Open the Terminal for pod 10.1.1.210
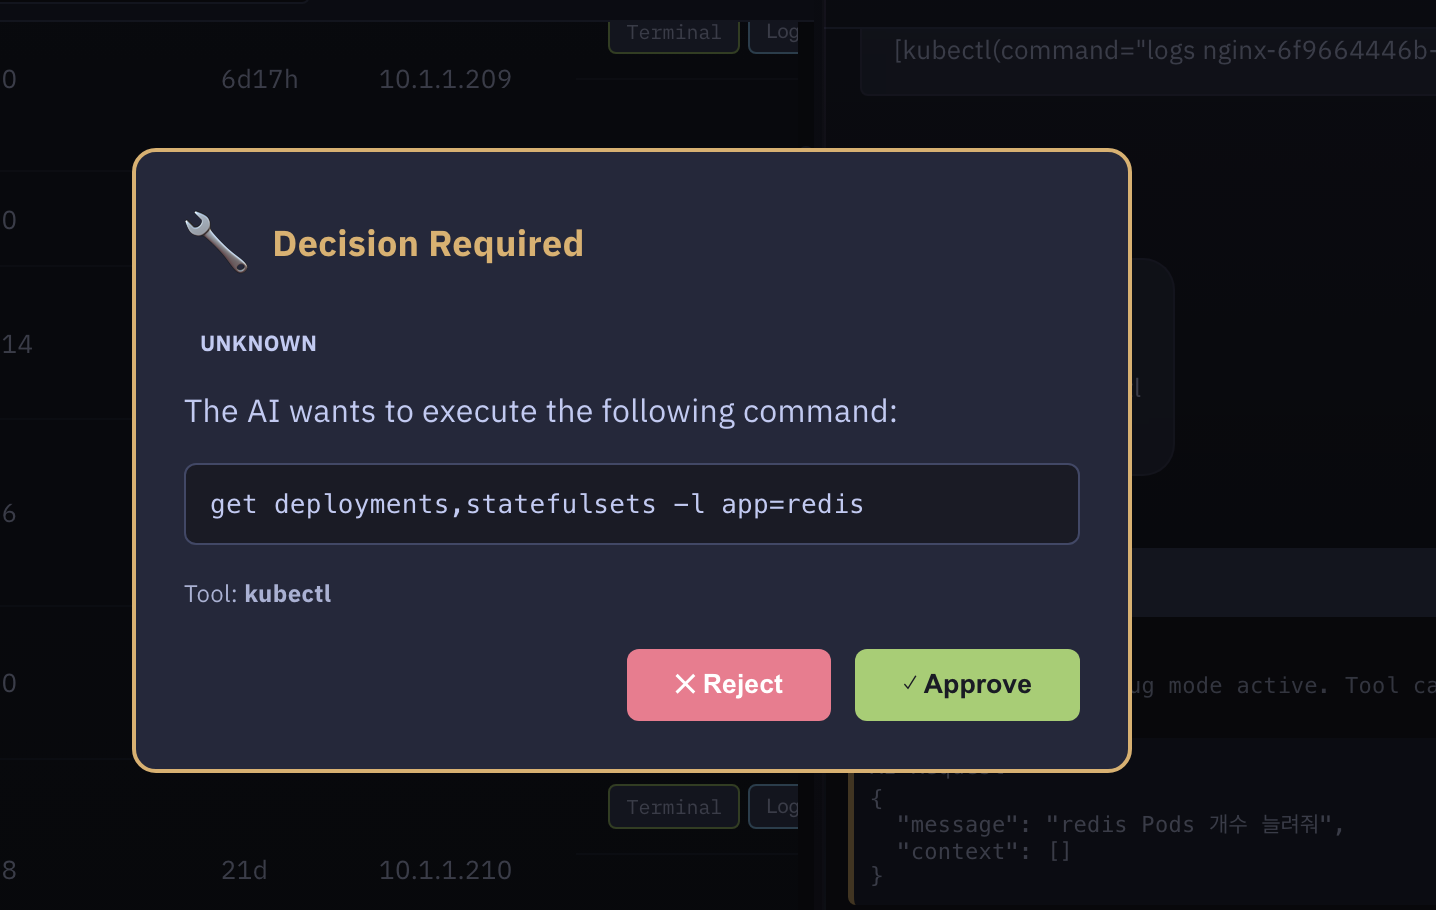The height and width of the screenshot is (910, 1436). pyautogui.click(x=673, y=806)
